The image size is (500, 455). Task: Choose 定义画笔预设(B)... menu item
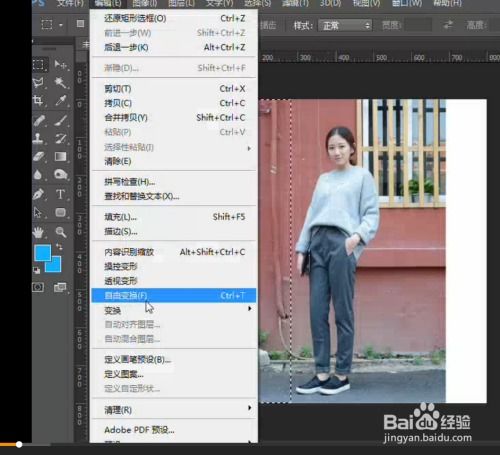point(174,360)
